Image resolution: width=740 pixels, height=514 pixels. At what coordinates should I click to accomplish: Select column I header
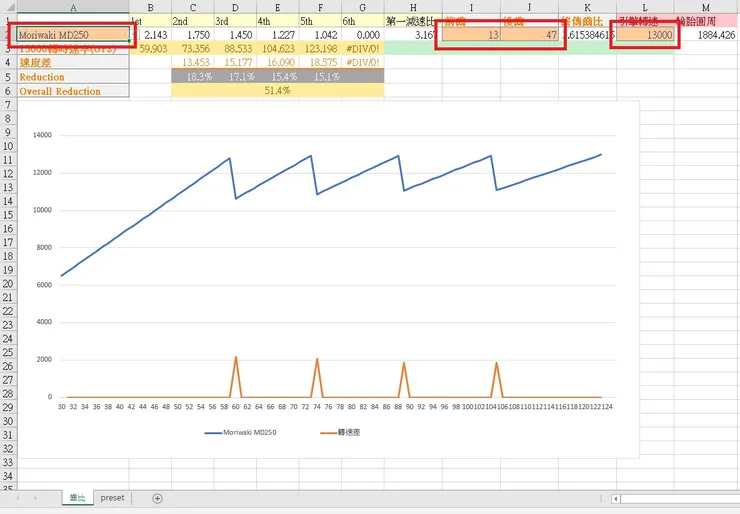coord(471,7)
